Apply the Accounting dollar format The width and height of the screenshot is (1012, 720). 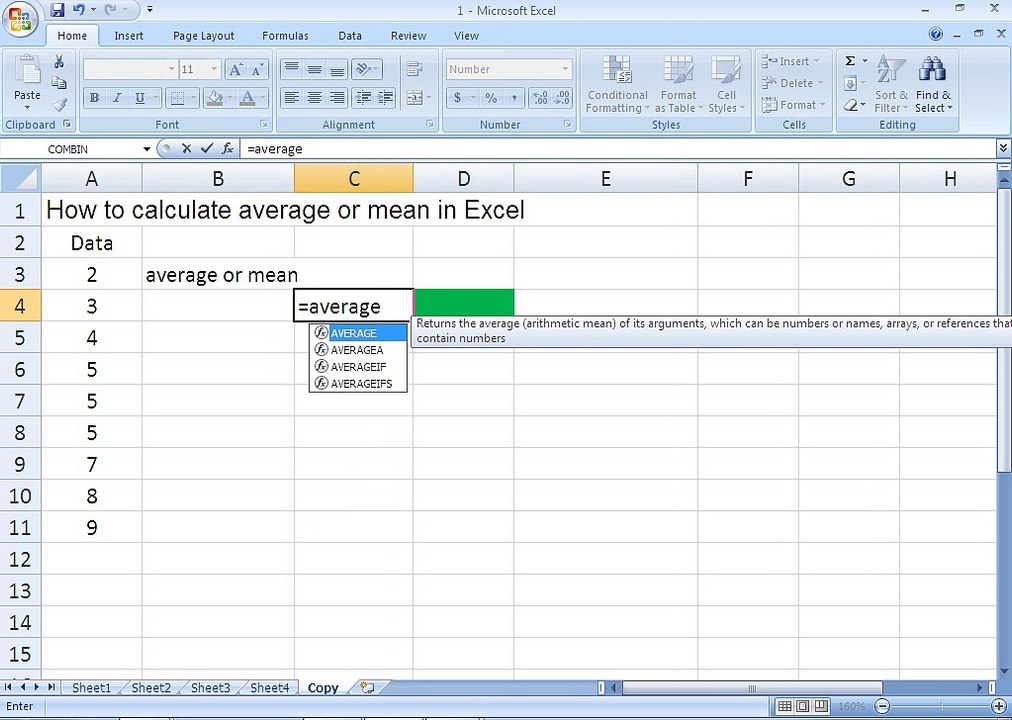point(457,98)
